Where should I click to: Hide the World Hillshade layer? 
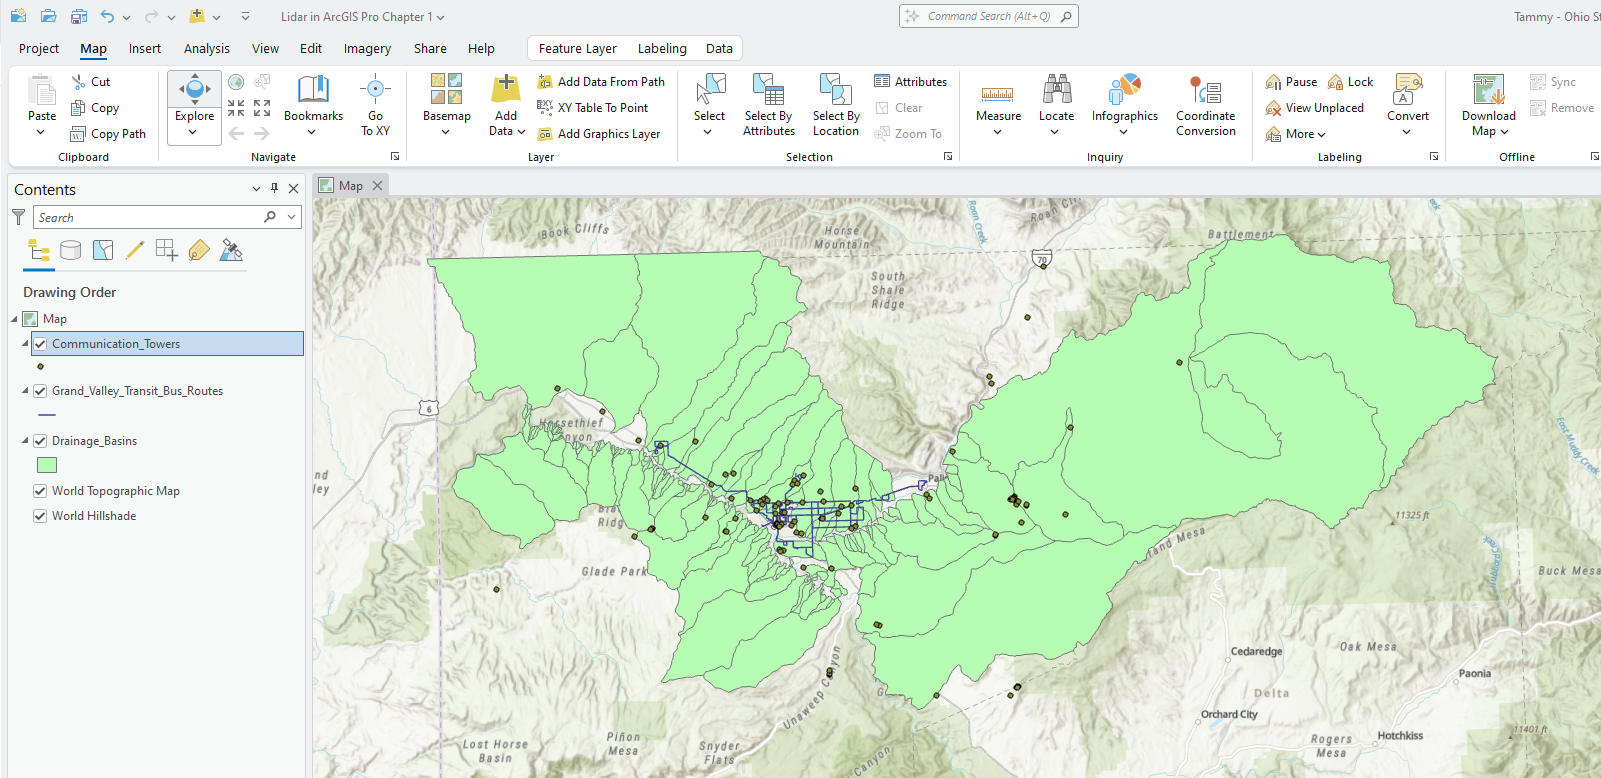pos(40,516)
